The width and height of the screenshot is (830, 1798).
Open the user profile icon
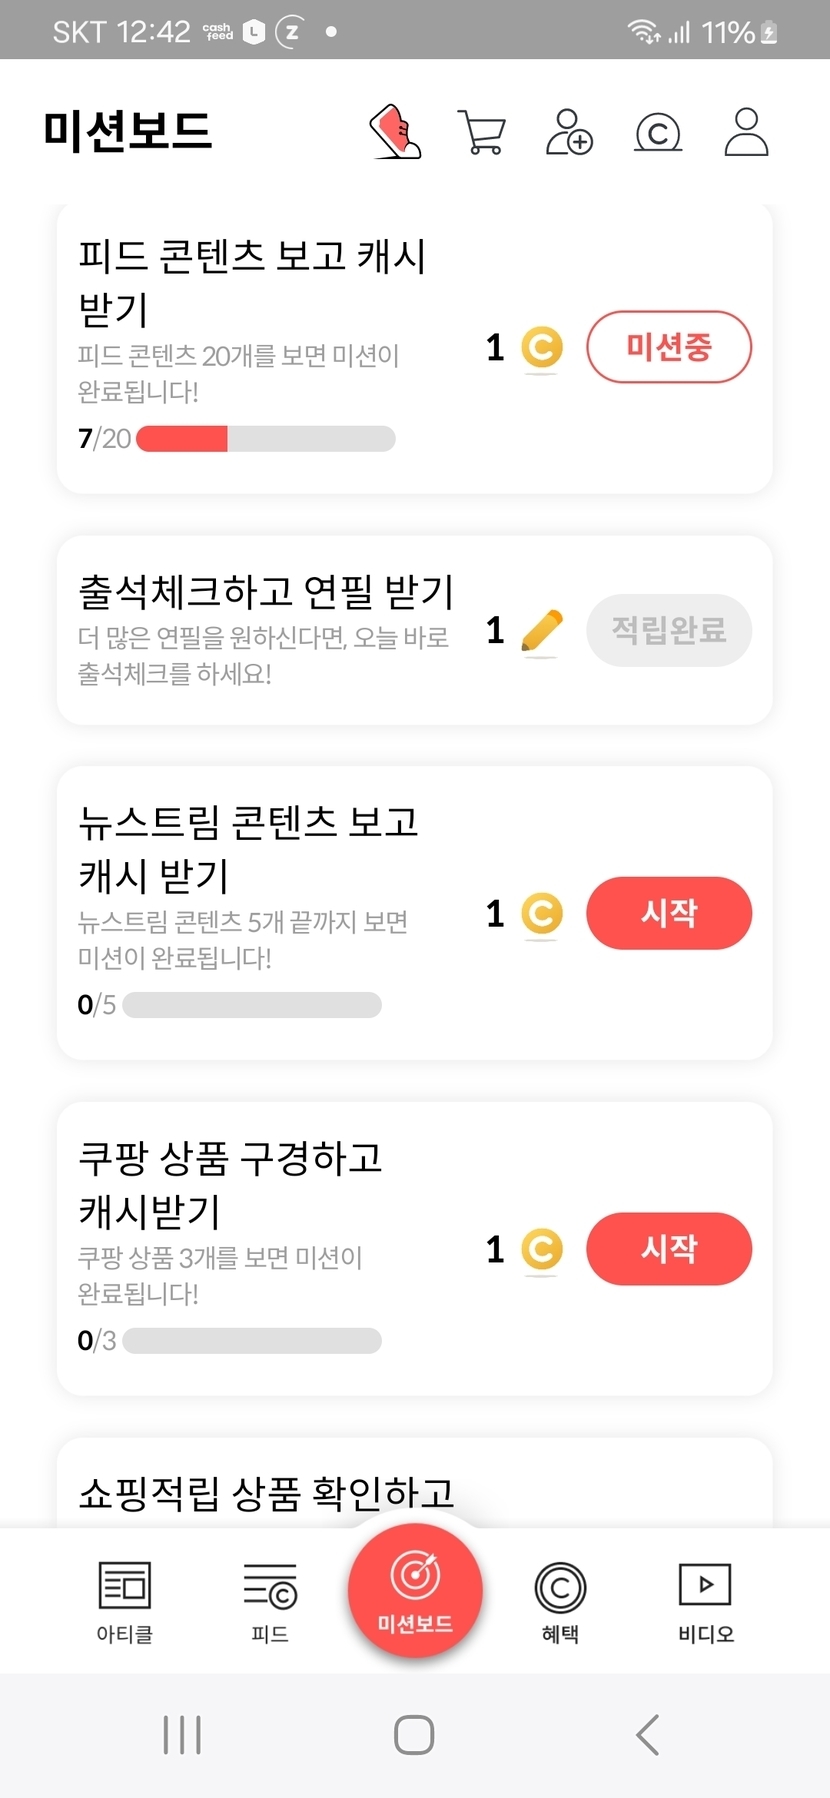tap(746, 132)
